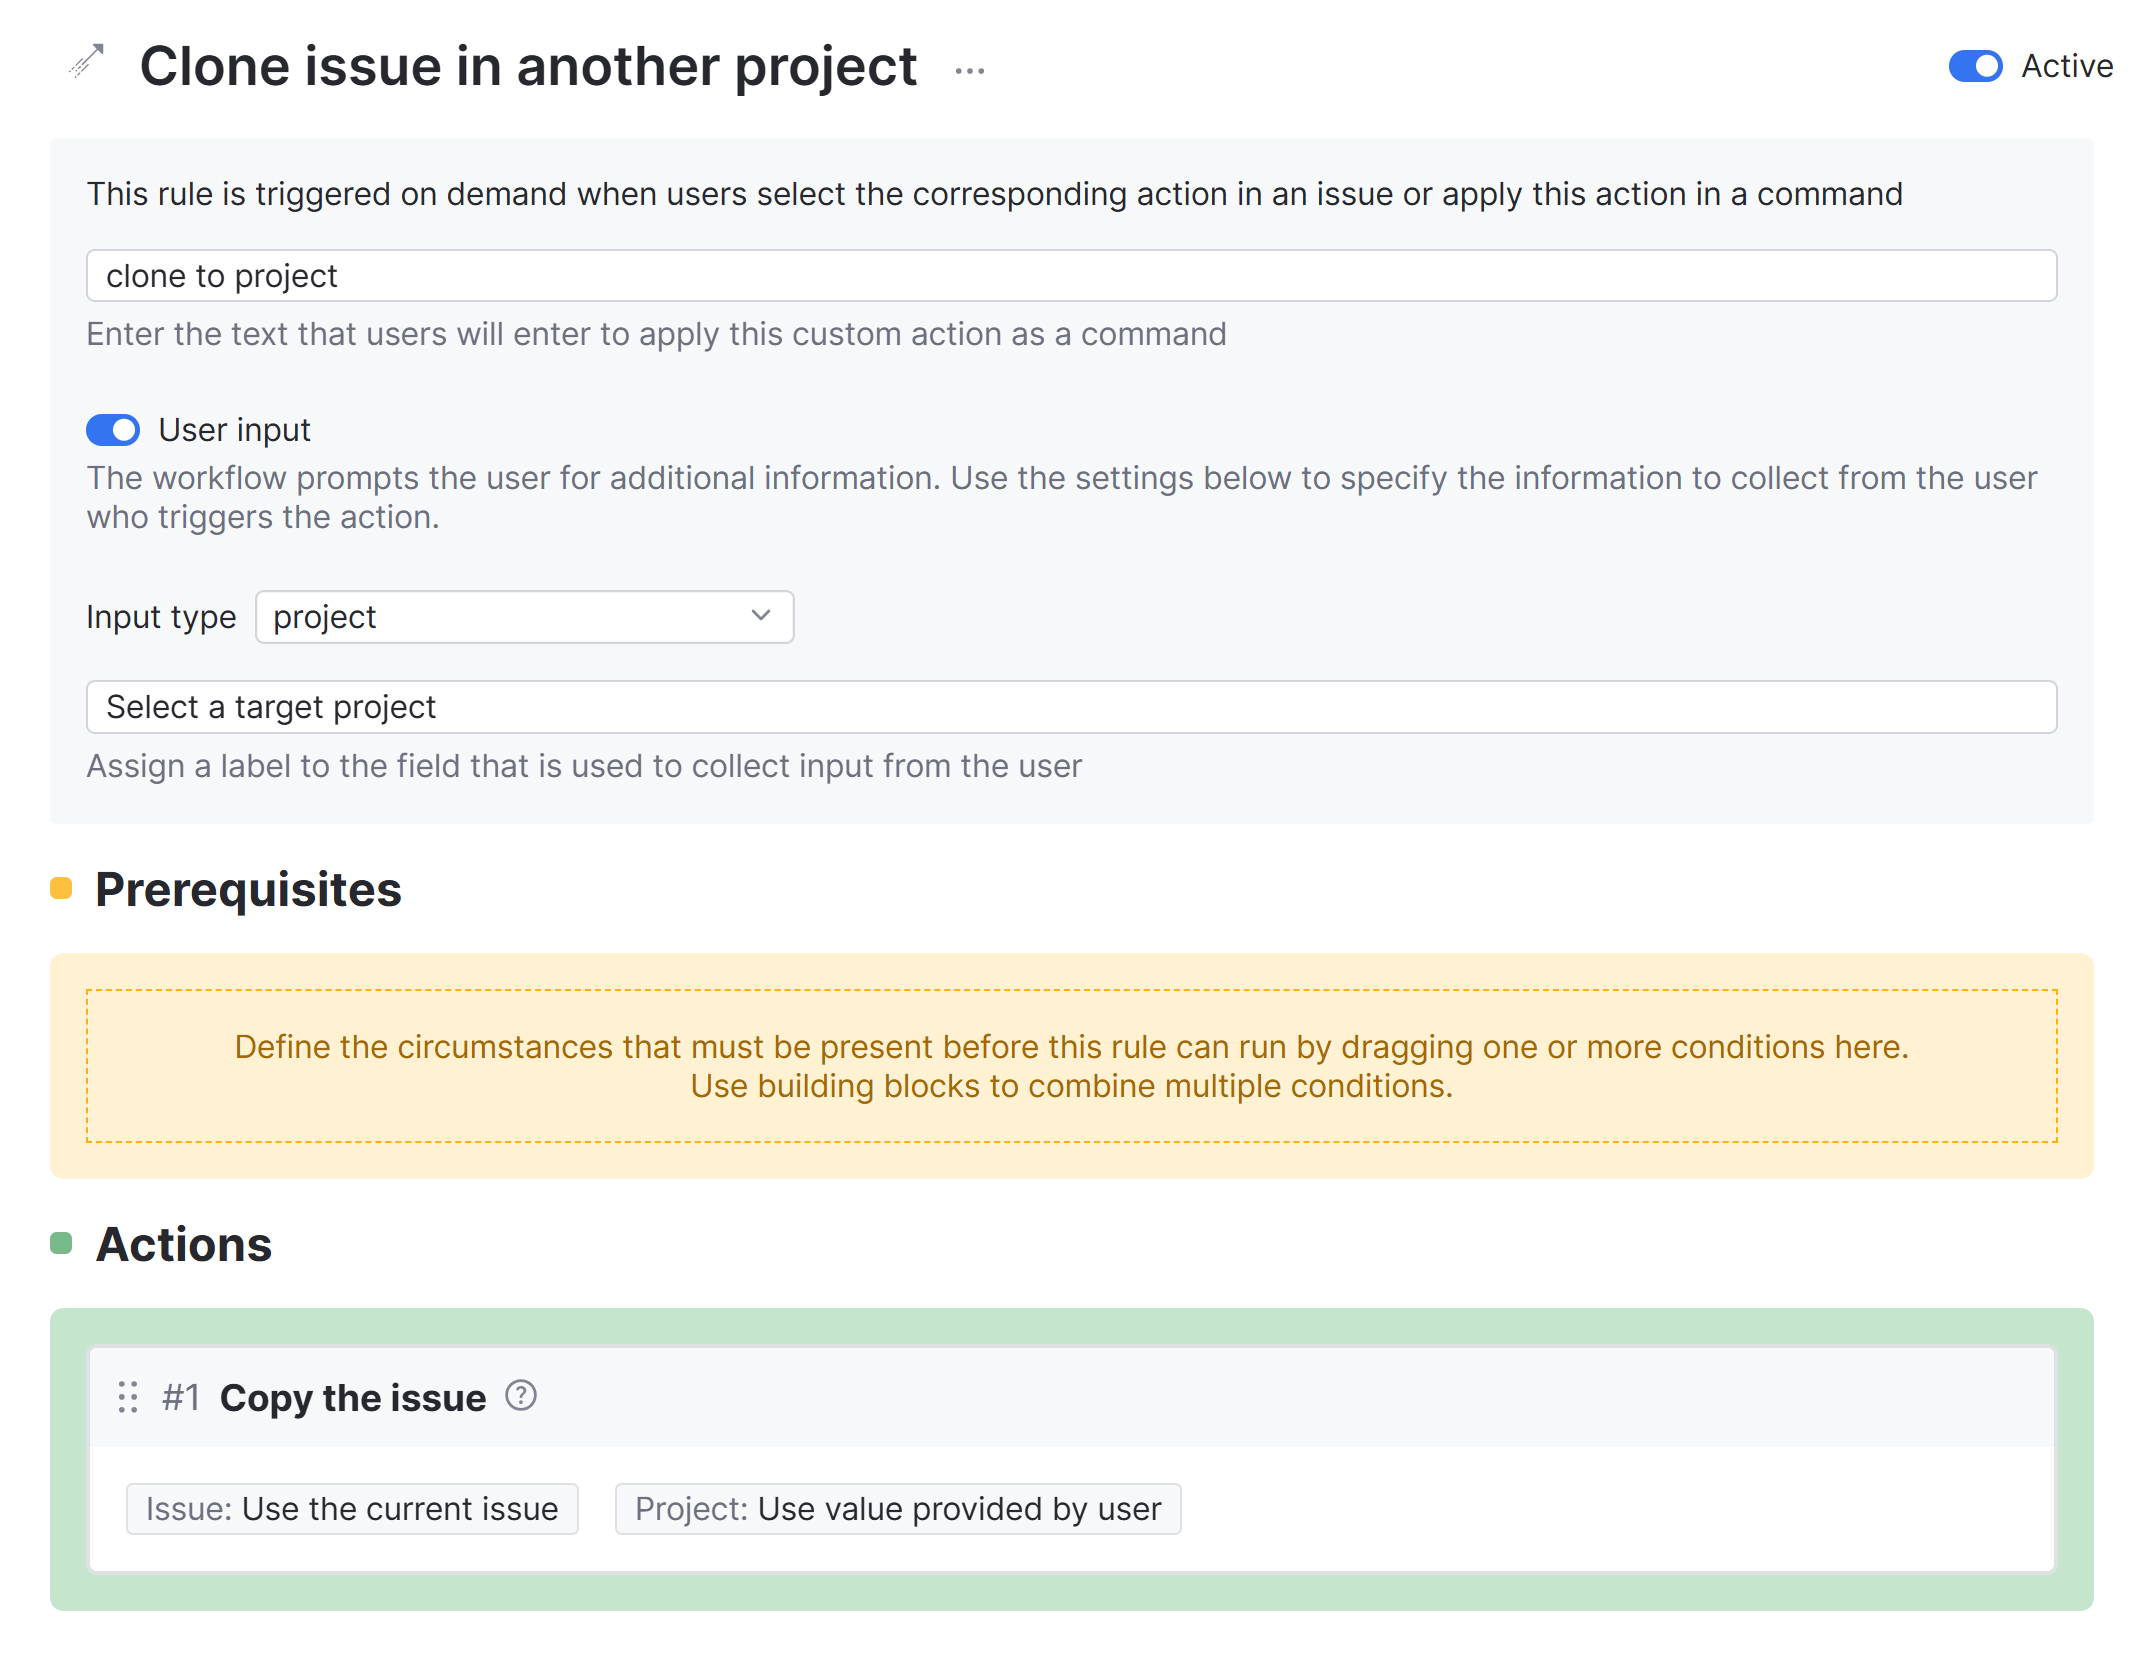Select the 'Copy the issue' action header
This screenshot has height=1671, width=2134.
coord(353,1397)
